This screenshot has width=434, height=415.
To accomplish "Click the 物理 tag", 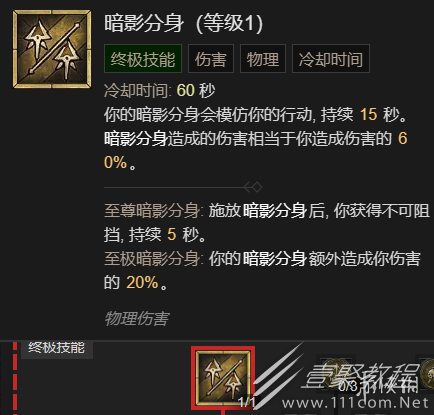I will pyautogui.click(x=263, y=59).
